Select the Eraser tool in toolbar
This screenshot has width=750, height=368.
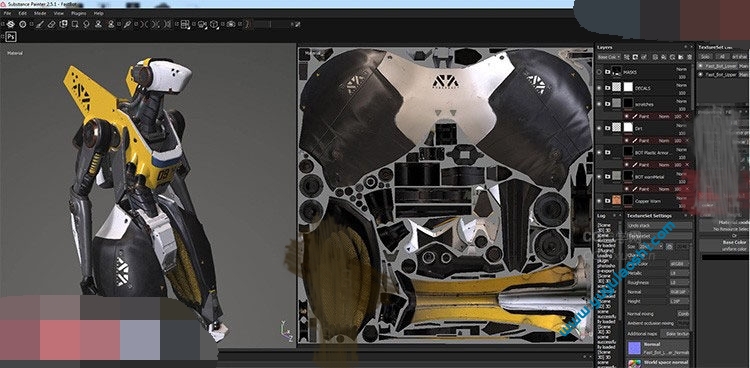point(52,24)
